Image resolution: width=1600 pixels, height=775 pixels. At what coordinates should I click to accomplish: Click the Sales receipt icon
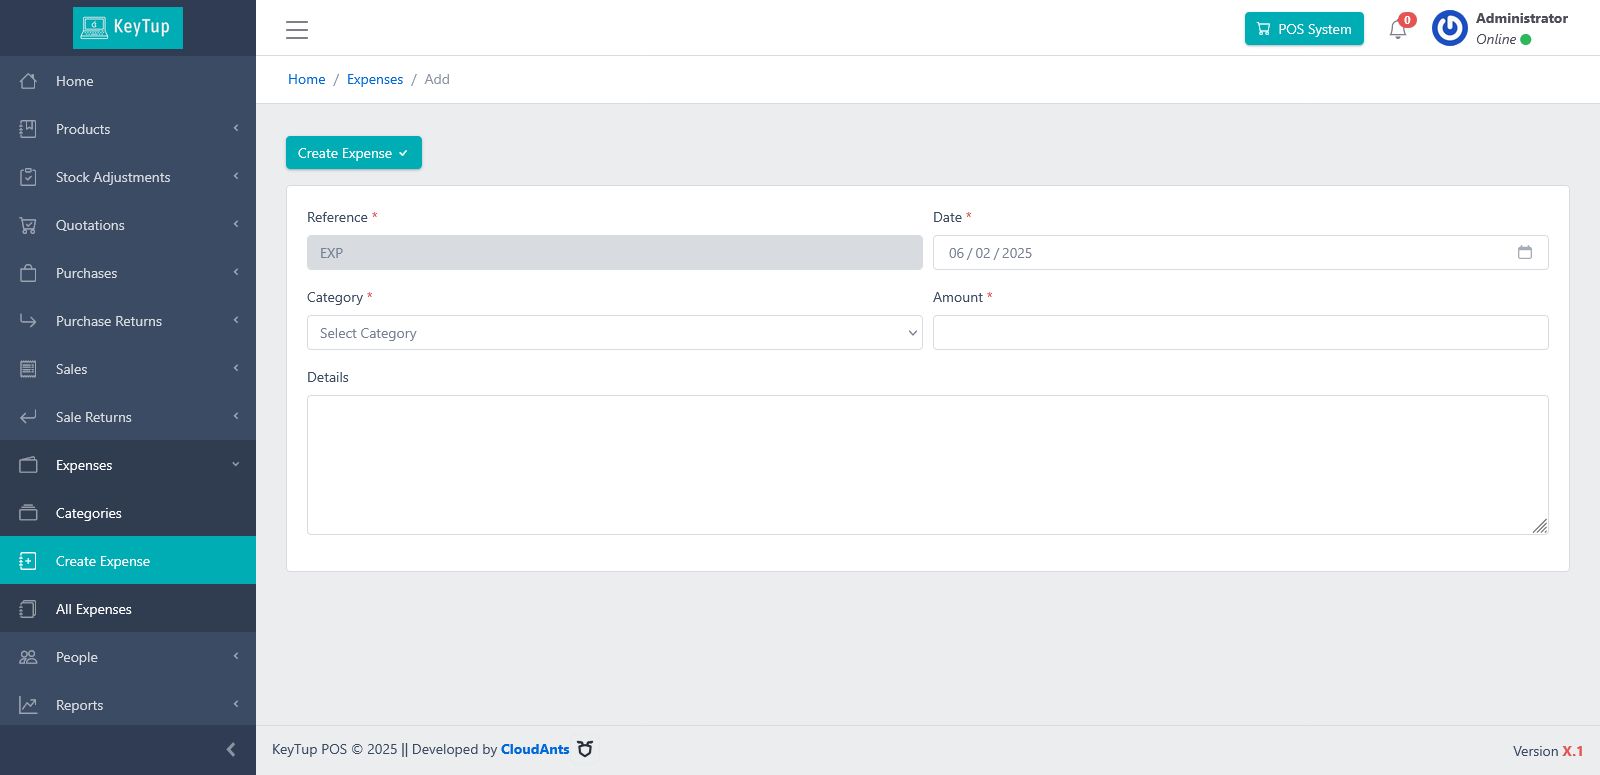28,369
